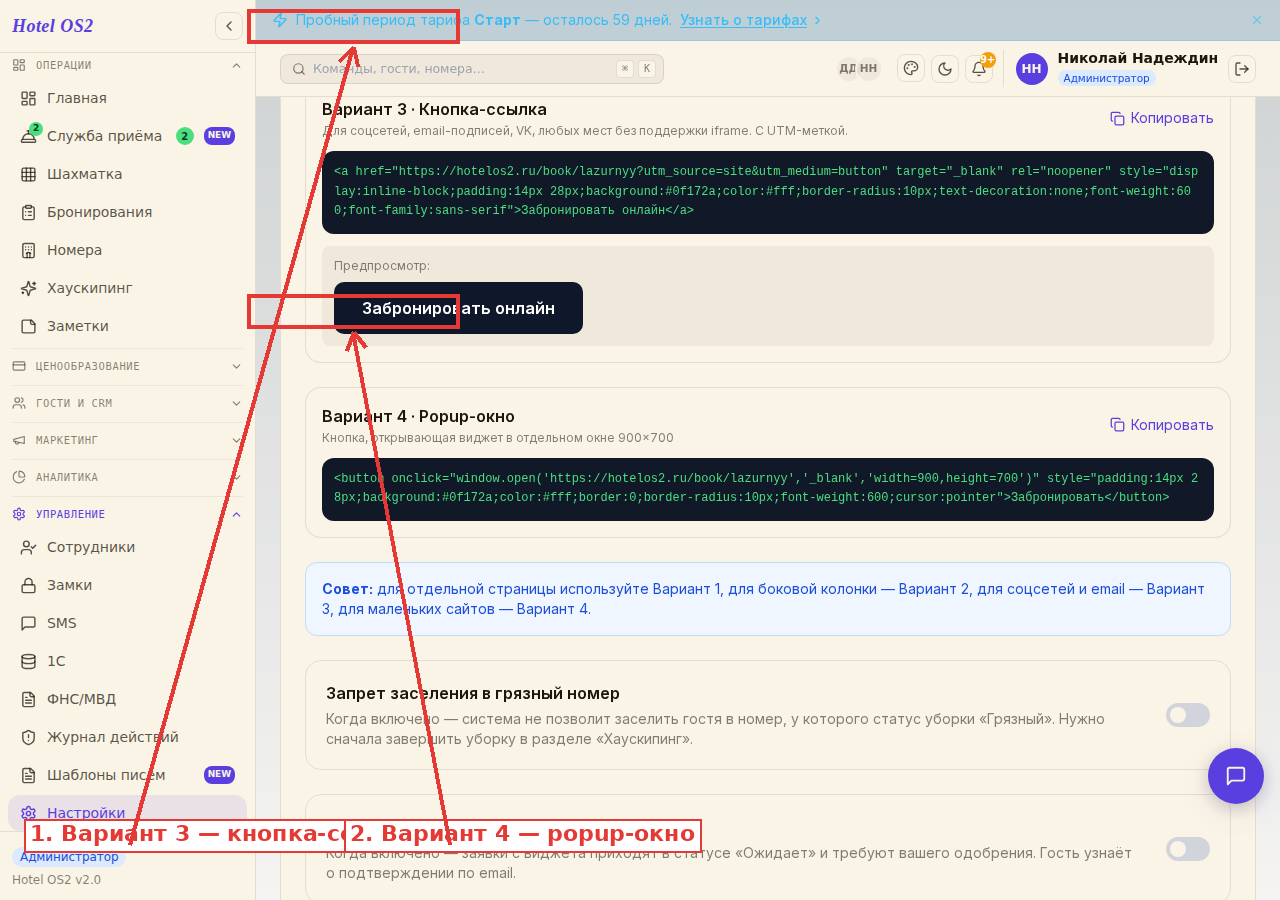Select the Вариант 3 HTML code block
Screen dimensions: 1280x900
768,192
